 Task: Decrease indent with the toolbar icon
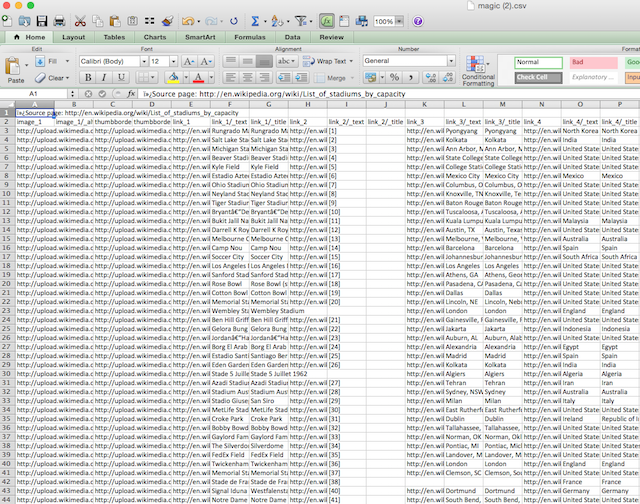284,77
